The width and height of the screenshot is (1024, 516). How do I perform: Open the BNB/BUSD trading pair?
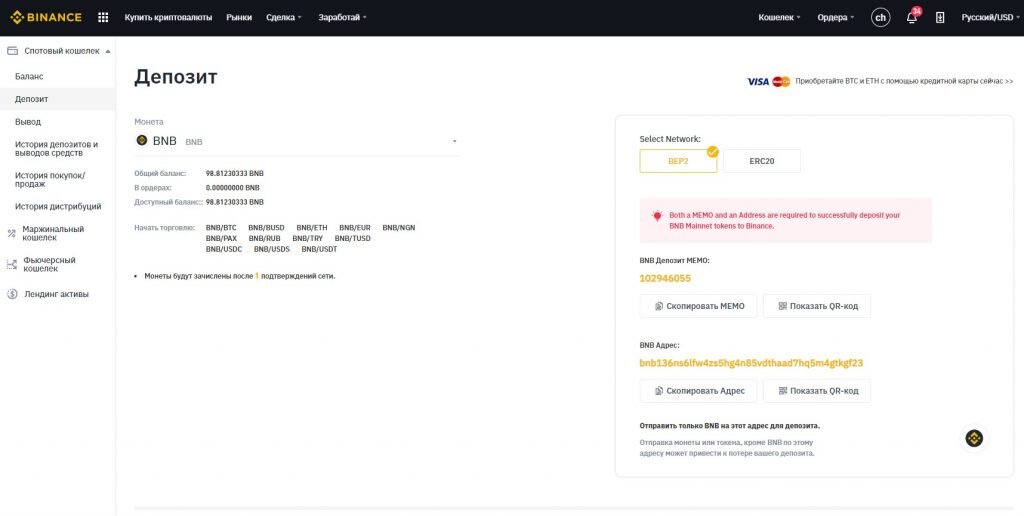coord(266,228)
